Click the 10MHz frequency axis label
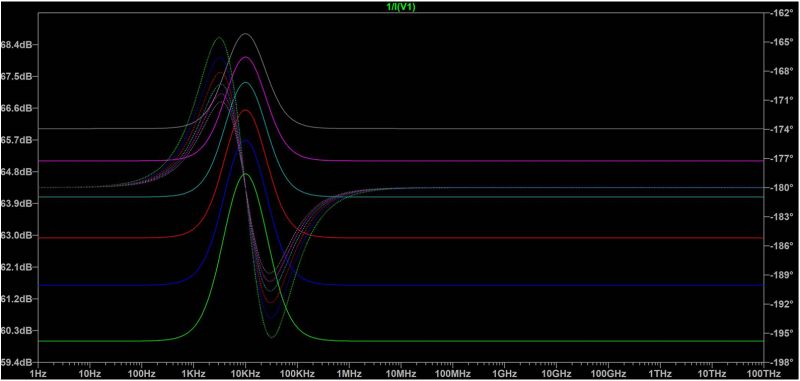Screen dimensions: 800x381 [401, 374]
